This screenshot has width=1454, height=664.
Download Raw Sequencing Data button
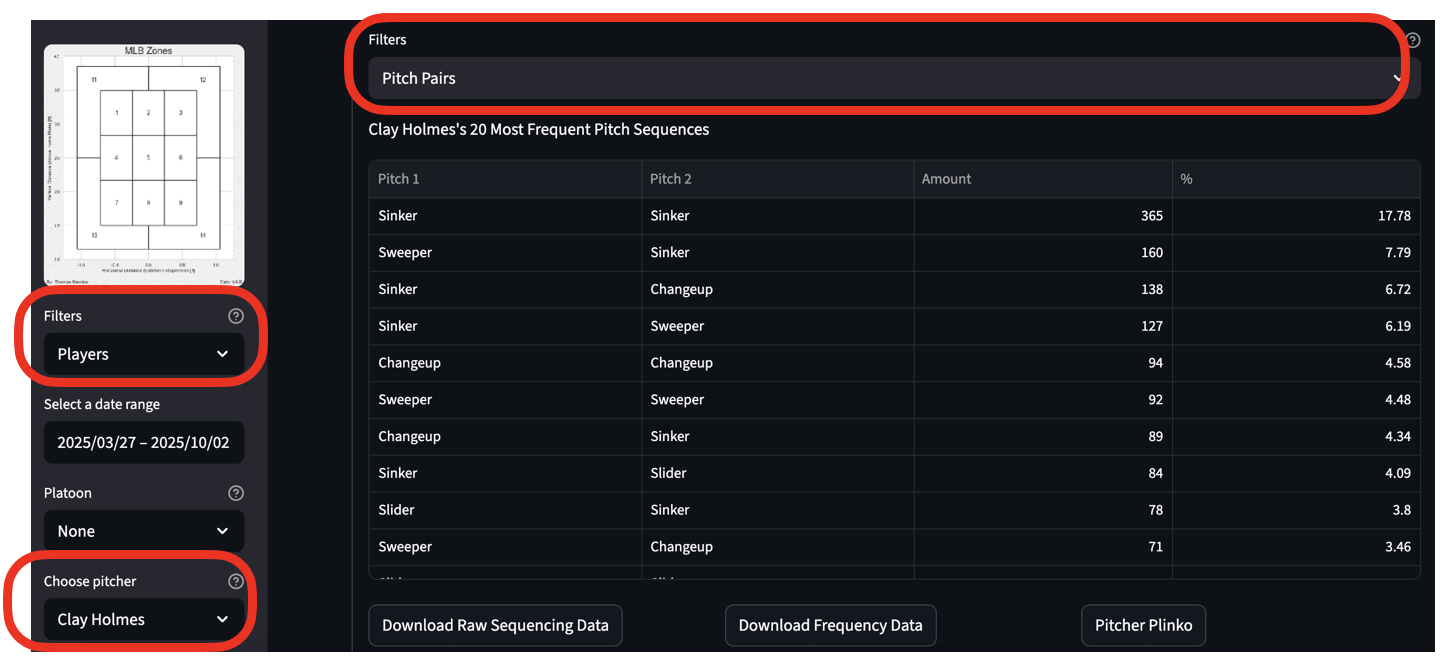(x=495, y=625)
